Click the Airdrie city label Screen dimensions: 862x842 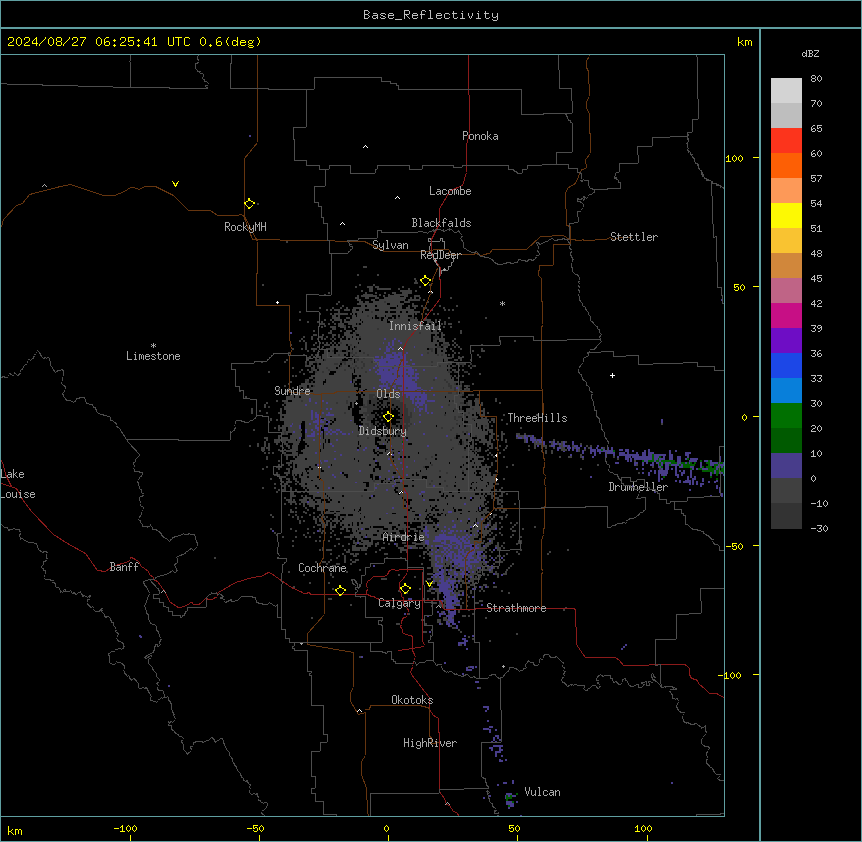click(x=404, y=537)
